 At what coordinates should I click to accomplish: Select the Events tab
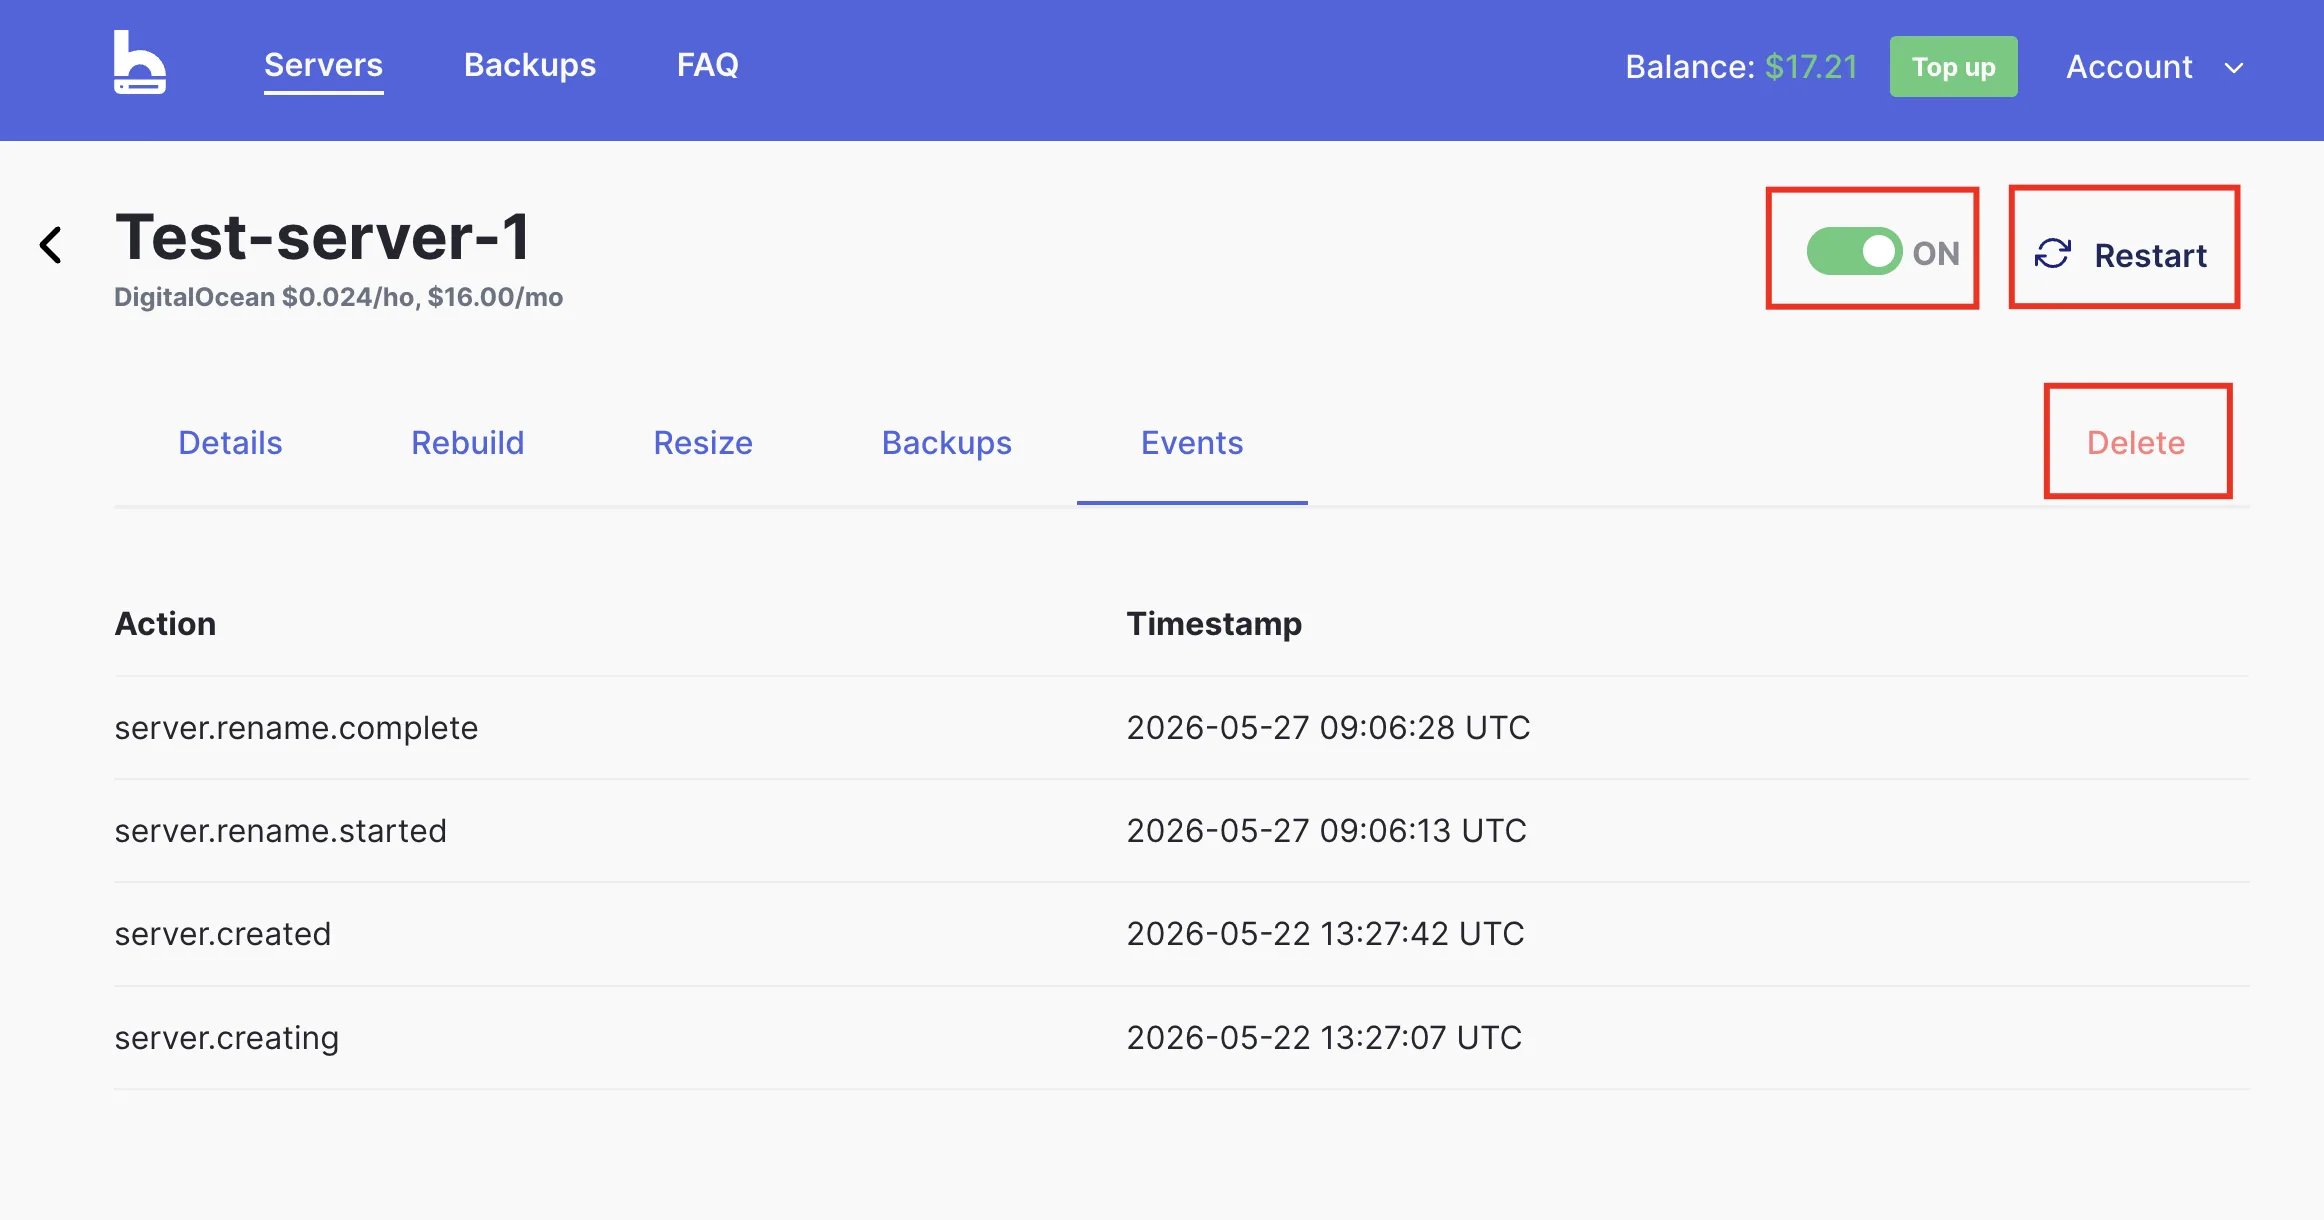coord(1192,442)
